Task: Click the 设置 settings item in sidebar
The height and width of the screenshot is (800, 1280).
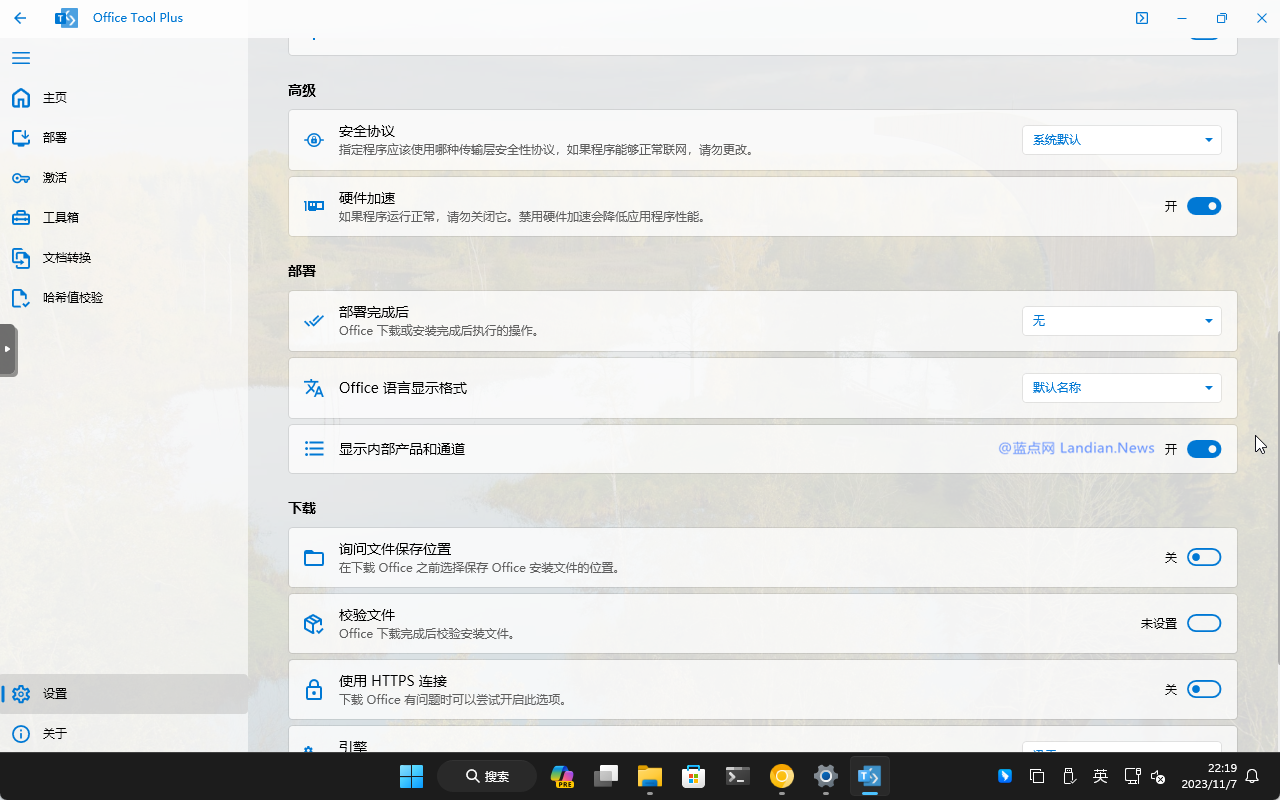Action: (55, 694)
